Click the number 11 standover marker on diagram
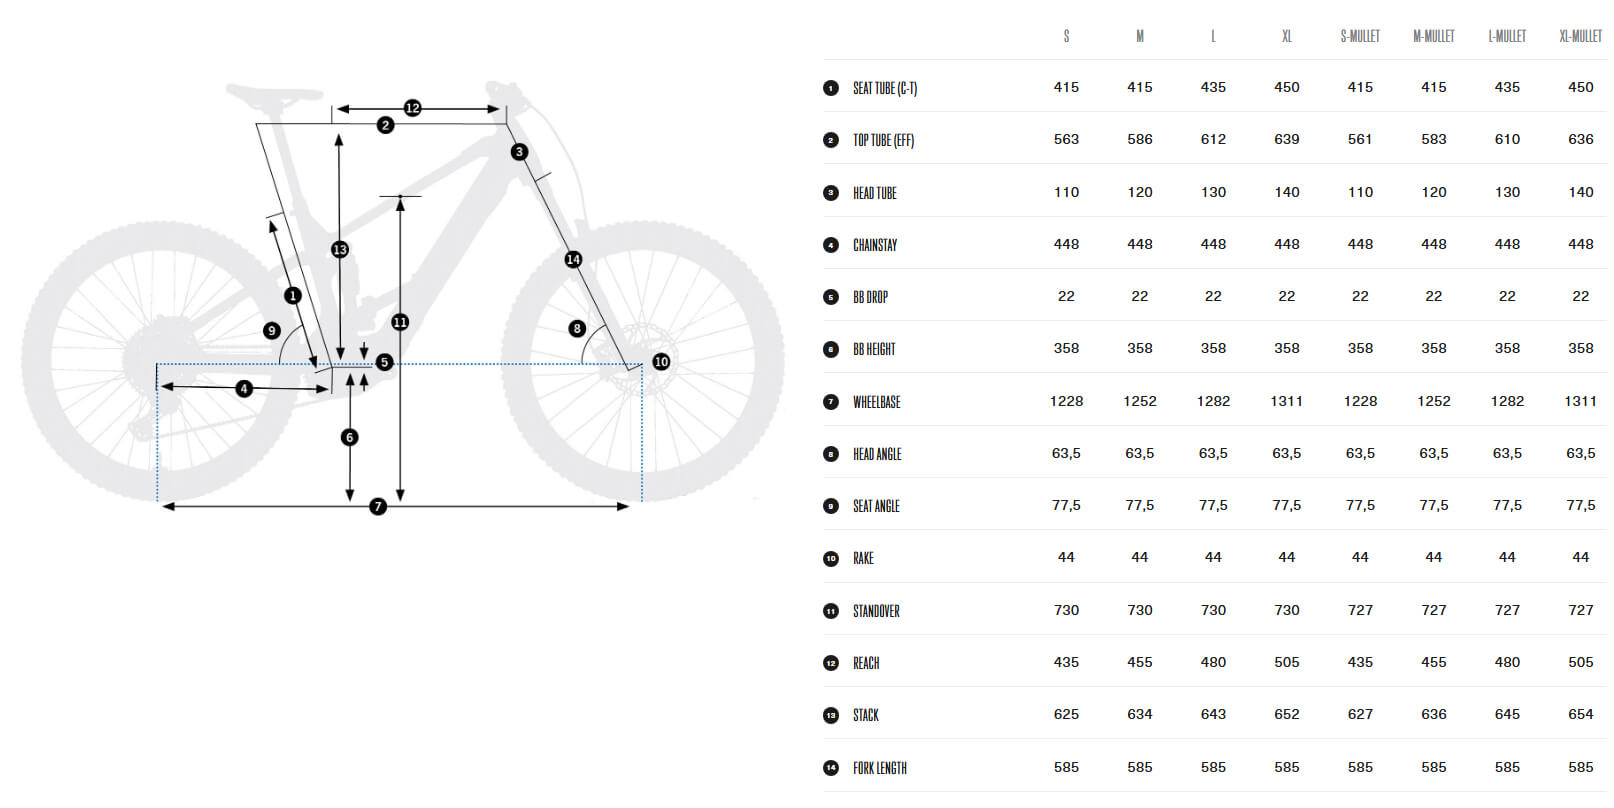The height and width of the screenshot is (808, 1614). [400, 322]
